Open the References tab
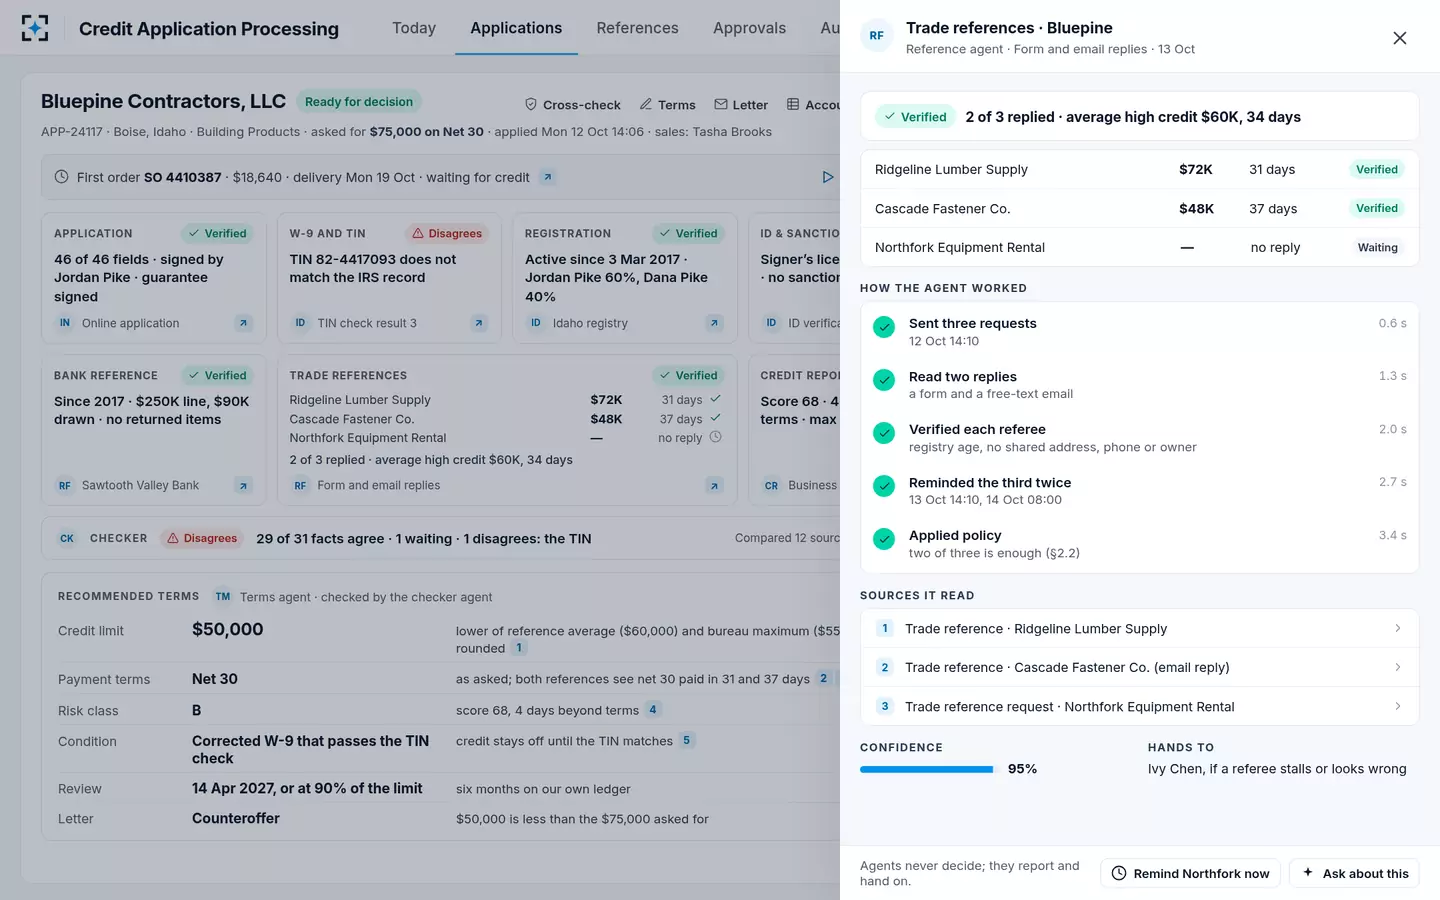1440x900 pixels. coord(637,28)
